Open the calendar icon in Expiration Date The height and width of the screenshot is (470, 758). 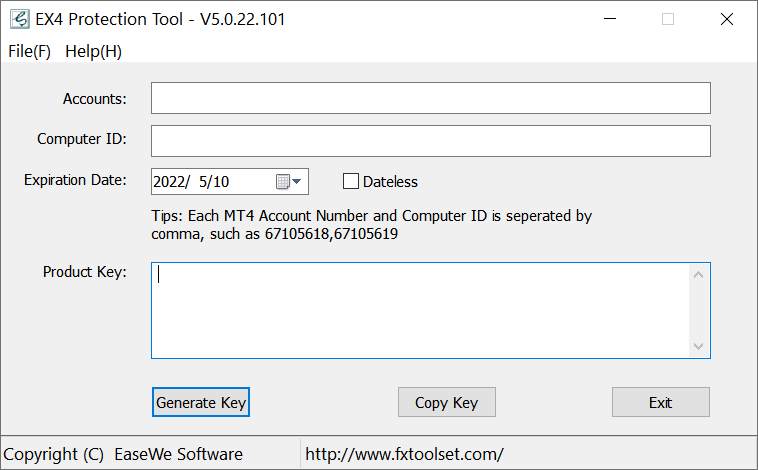(x=283, y=181)
